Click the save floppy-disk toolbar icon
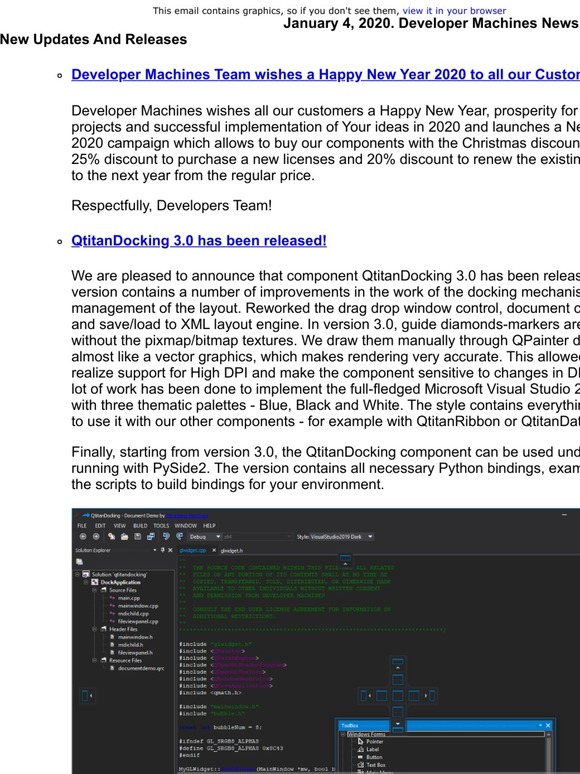This screenshot has height=774, width=580. [138, 537]
